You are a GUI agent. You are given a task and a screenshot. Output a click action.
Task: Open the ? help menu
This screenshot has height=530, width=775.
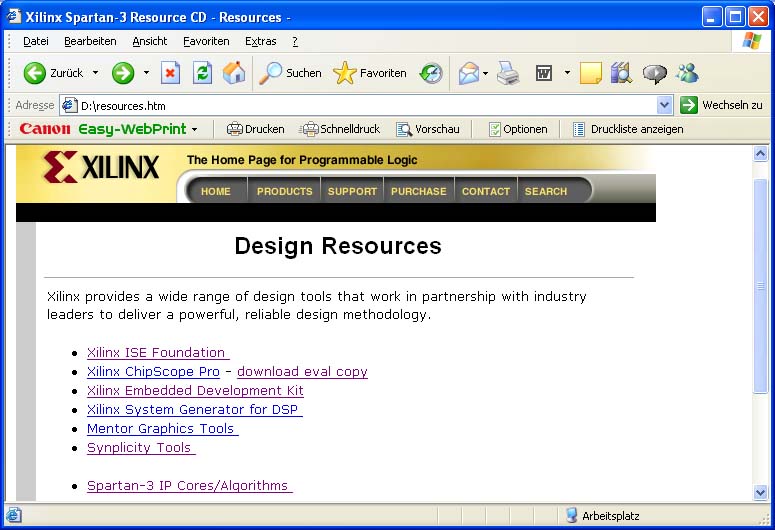point(295,42)
